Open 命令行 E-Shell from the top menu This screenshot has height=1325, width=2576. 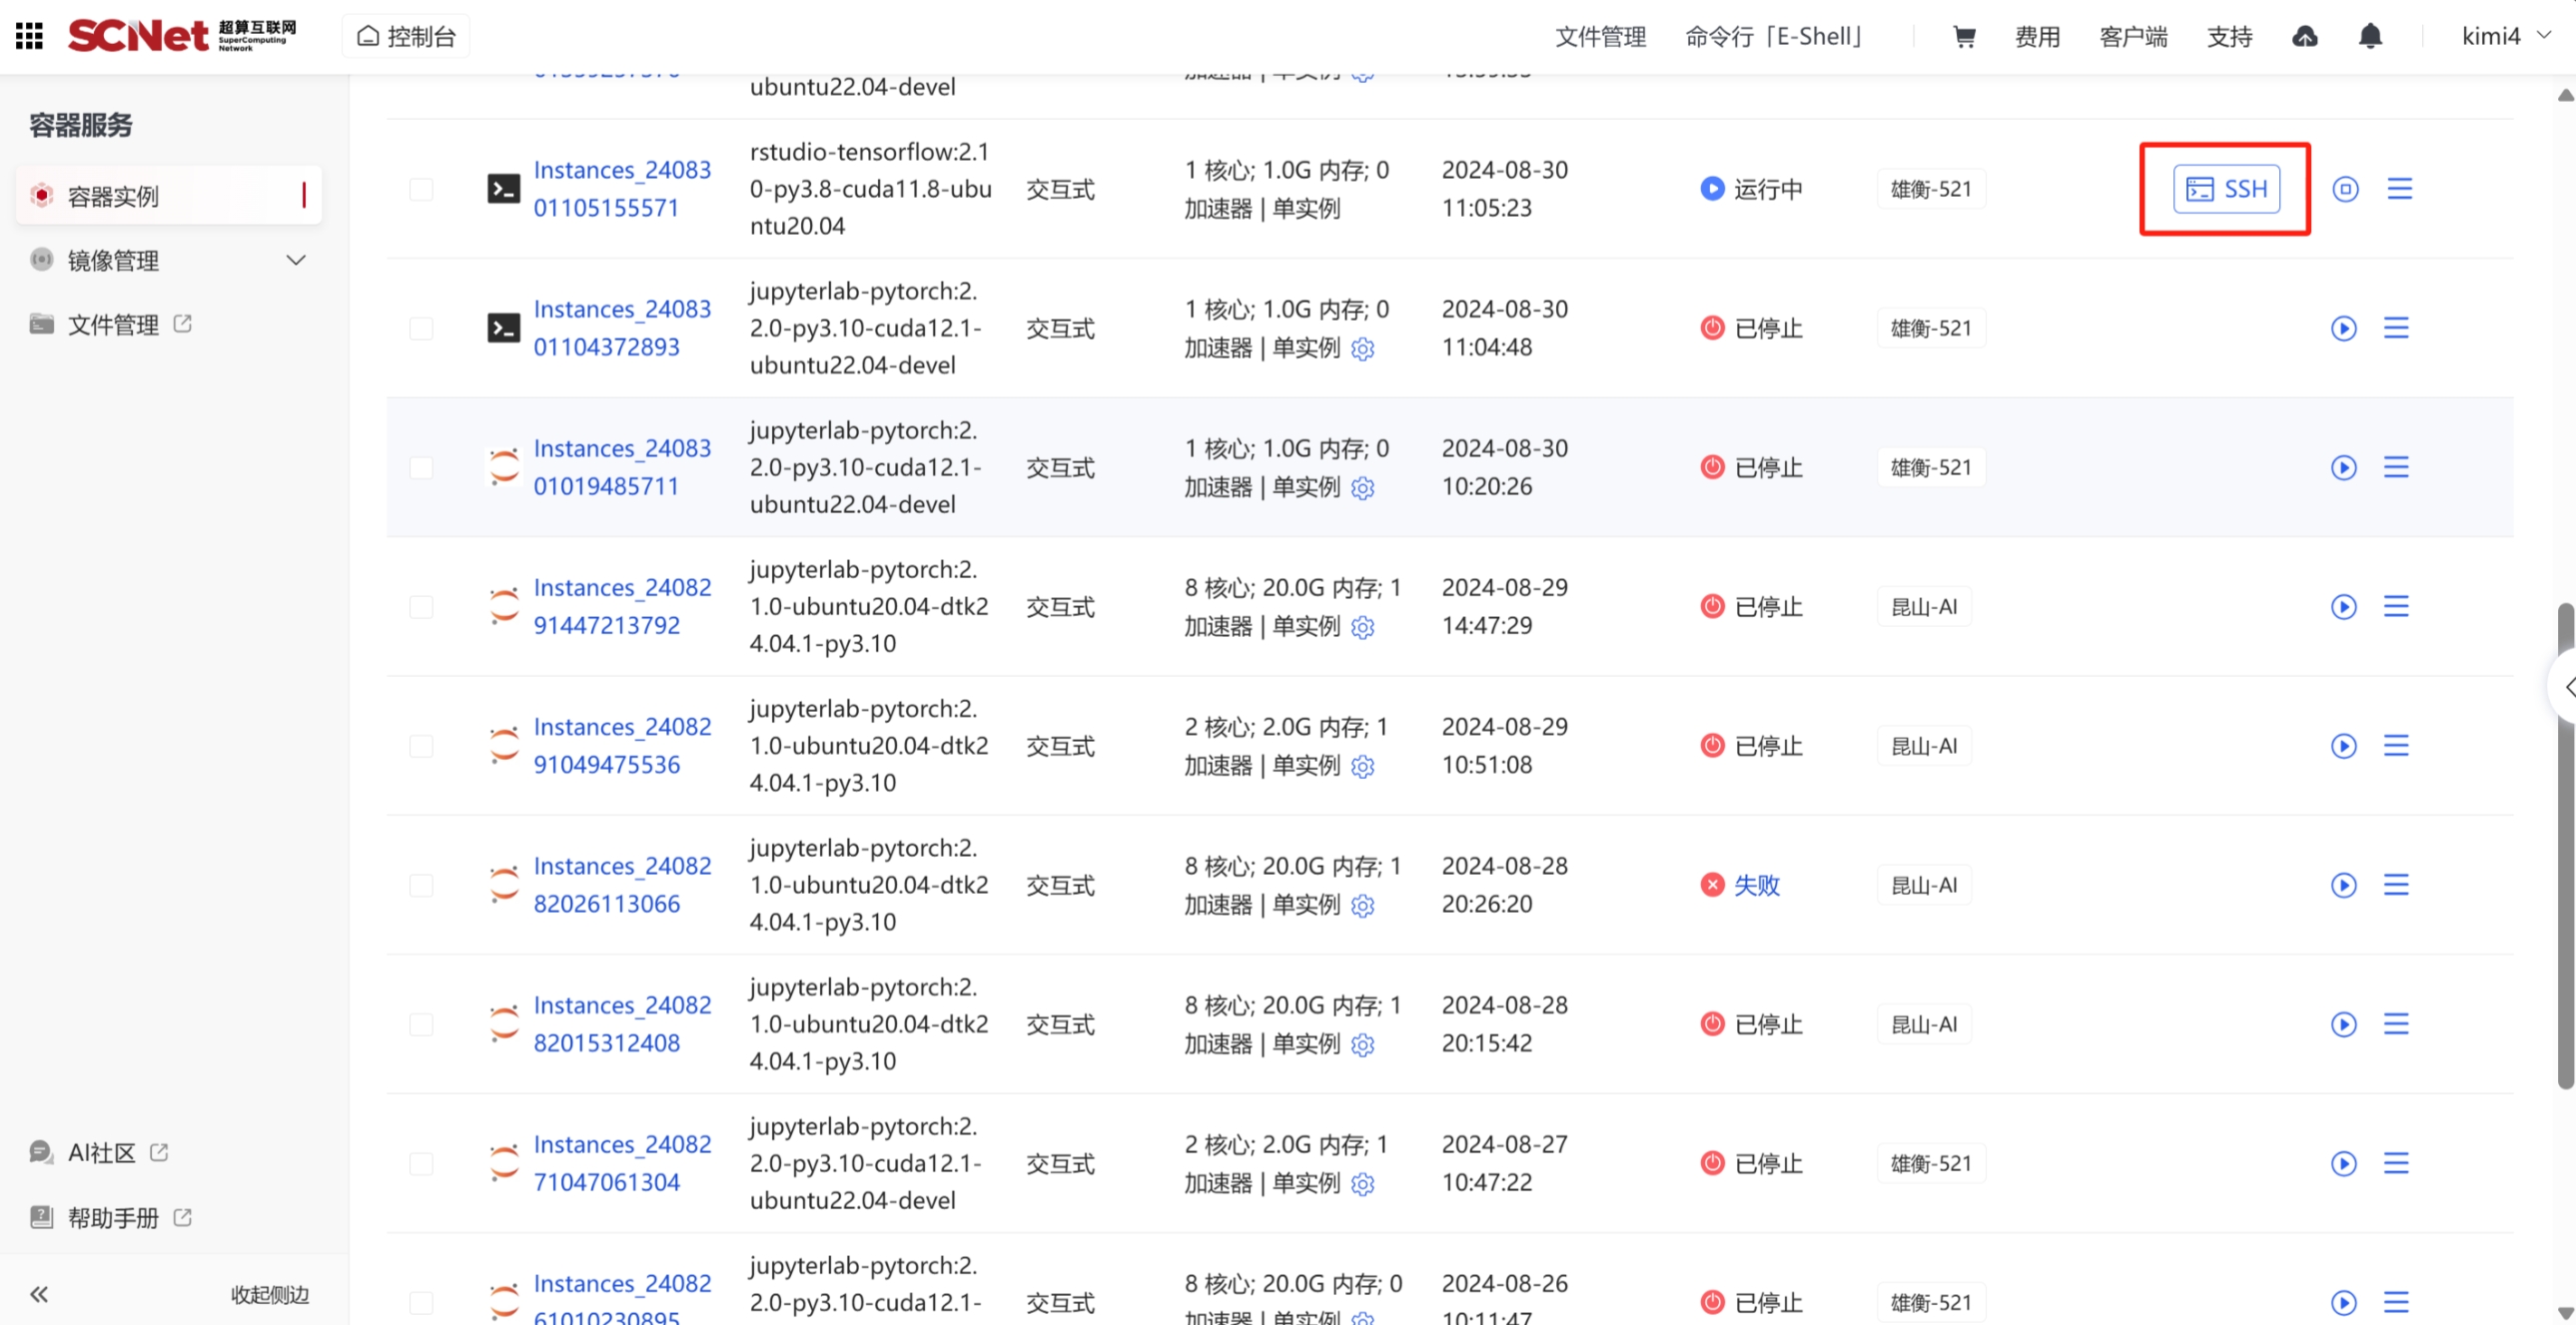[1774, 37]
